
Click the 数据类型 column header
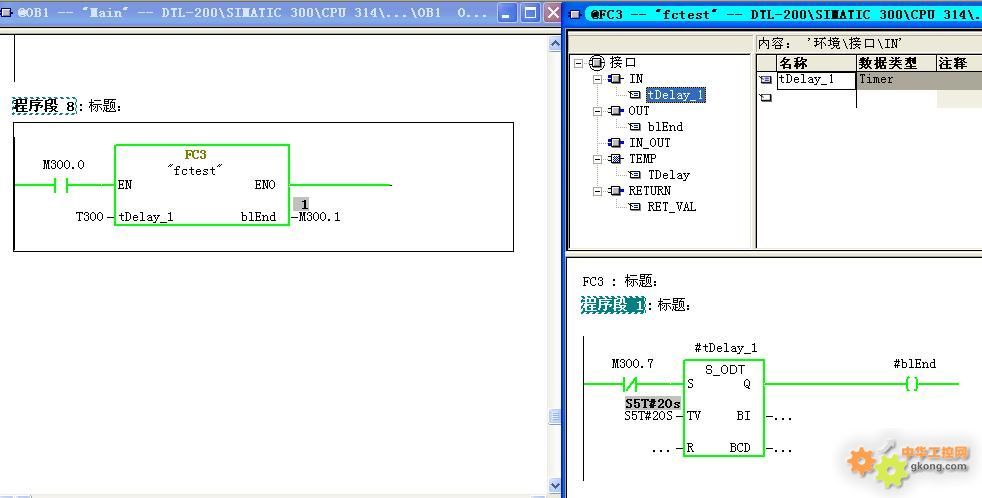point(888,63)
